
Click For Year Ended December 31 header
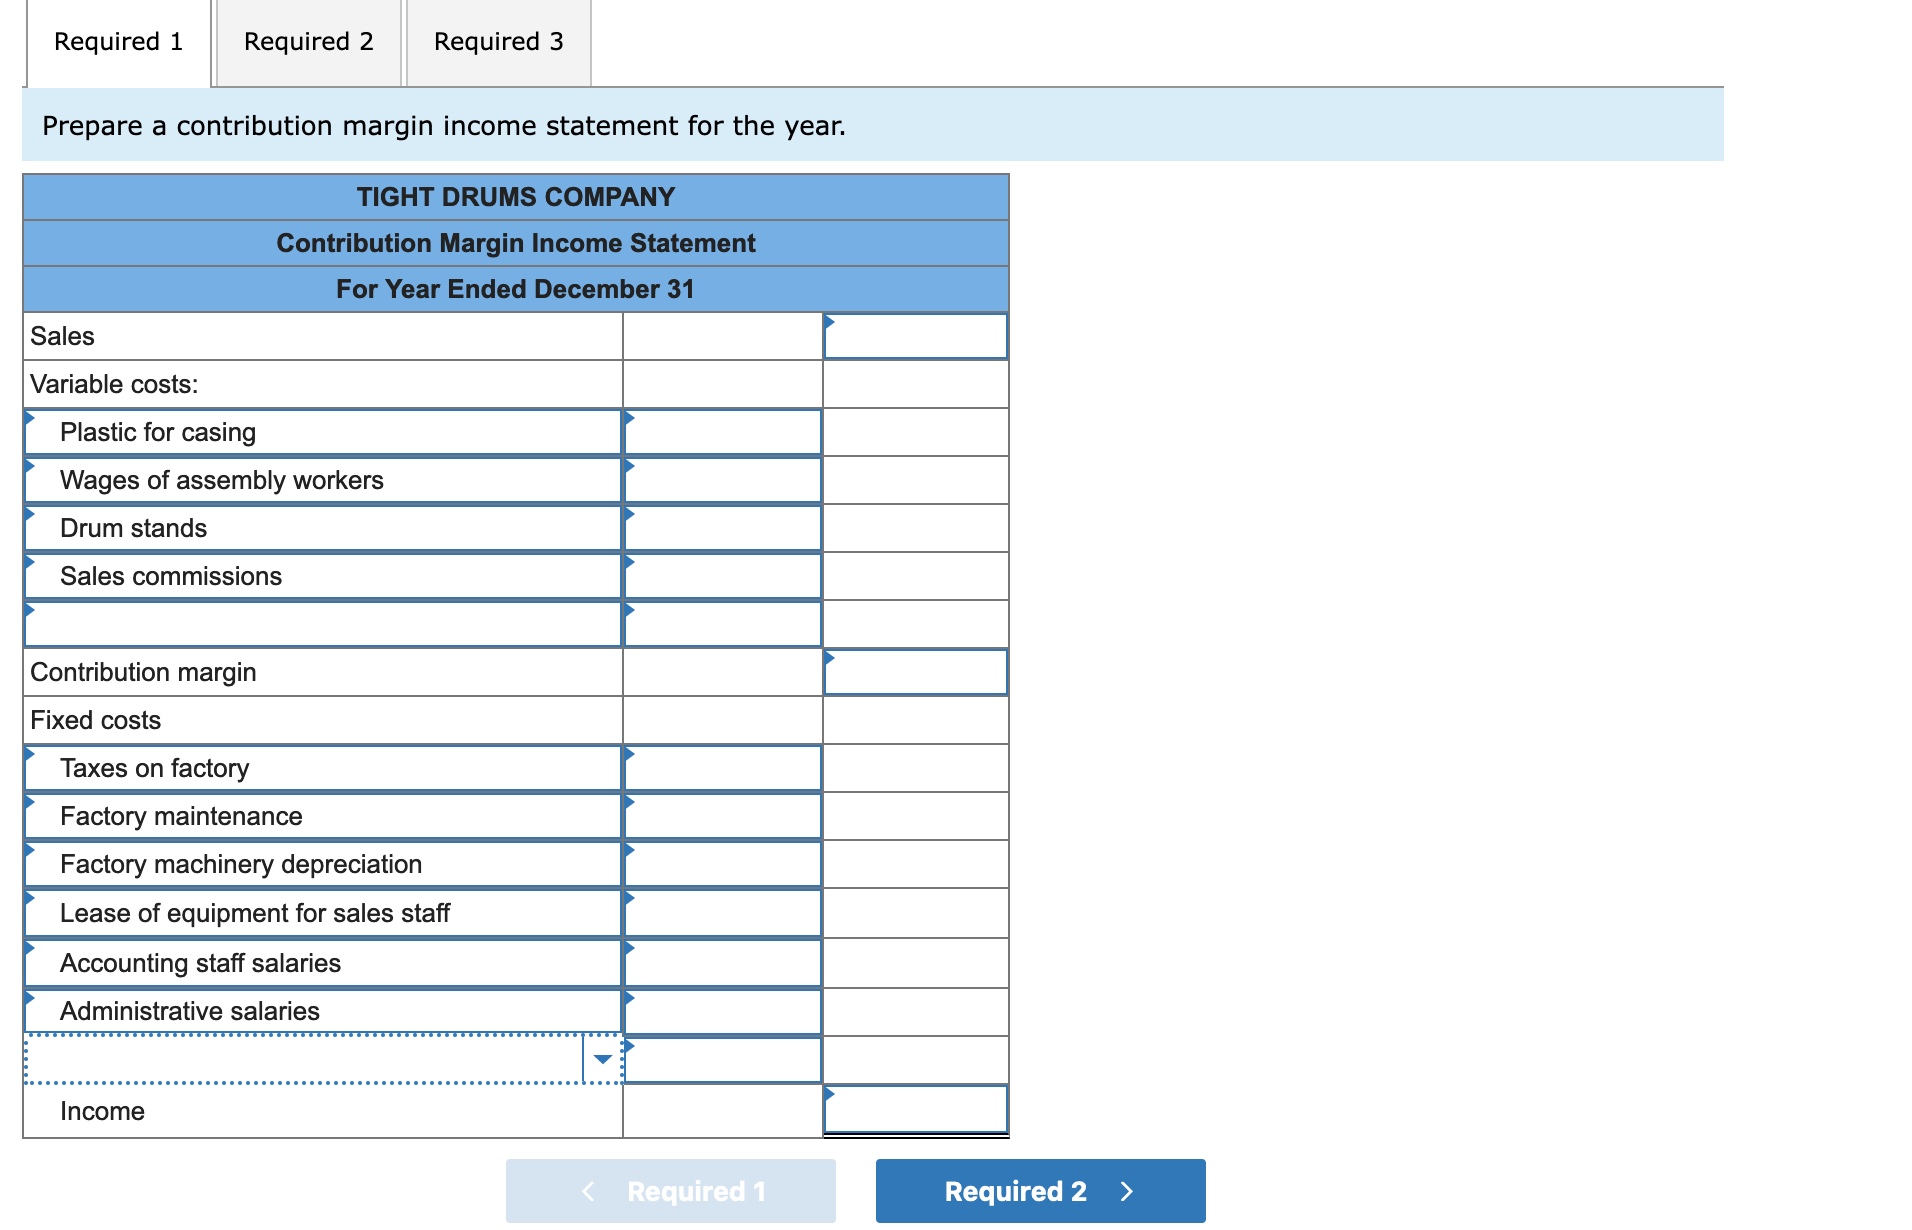(516, 289)
